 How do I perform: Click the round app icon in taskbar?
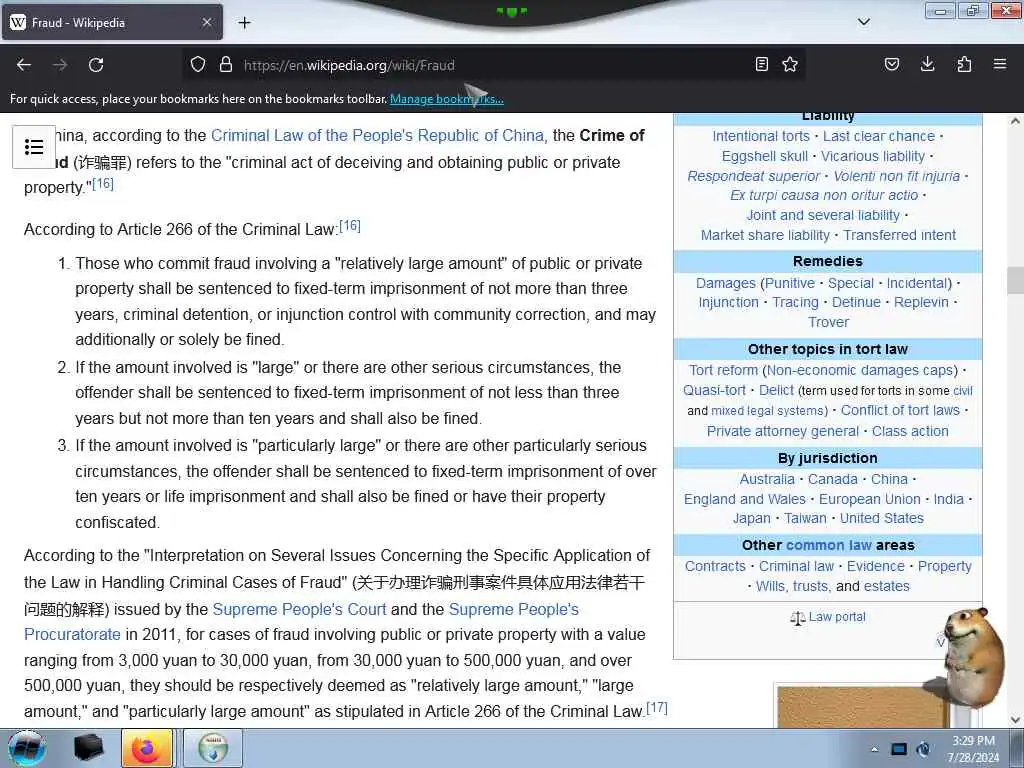[x=213, y=748]
